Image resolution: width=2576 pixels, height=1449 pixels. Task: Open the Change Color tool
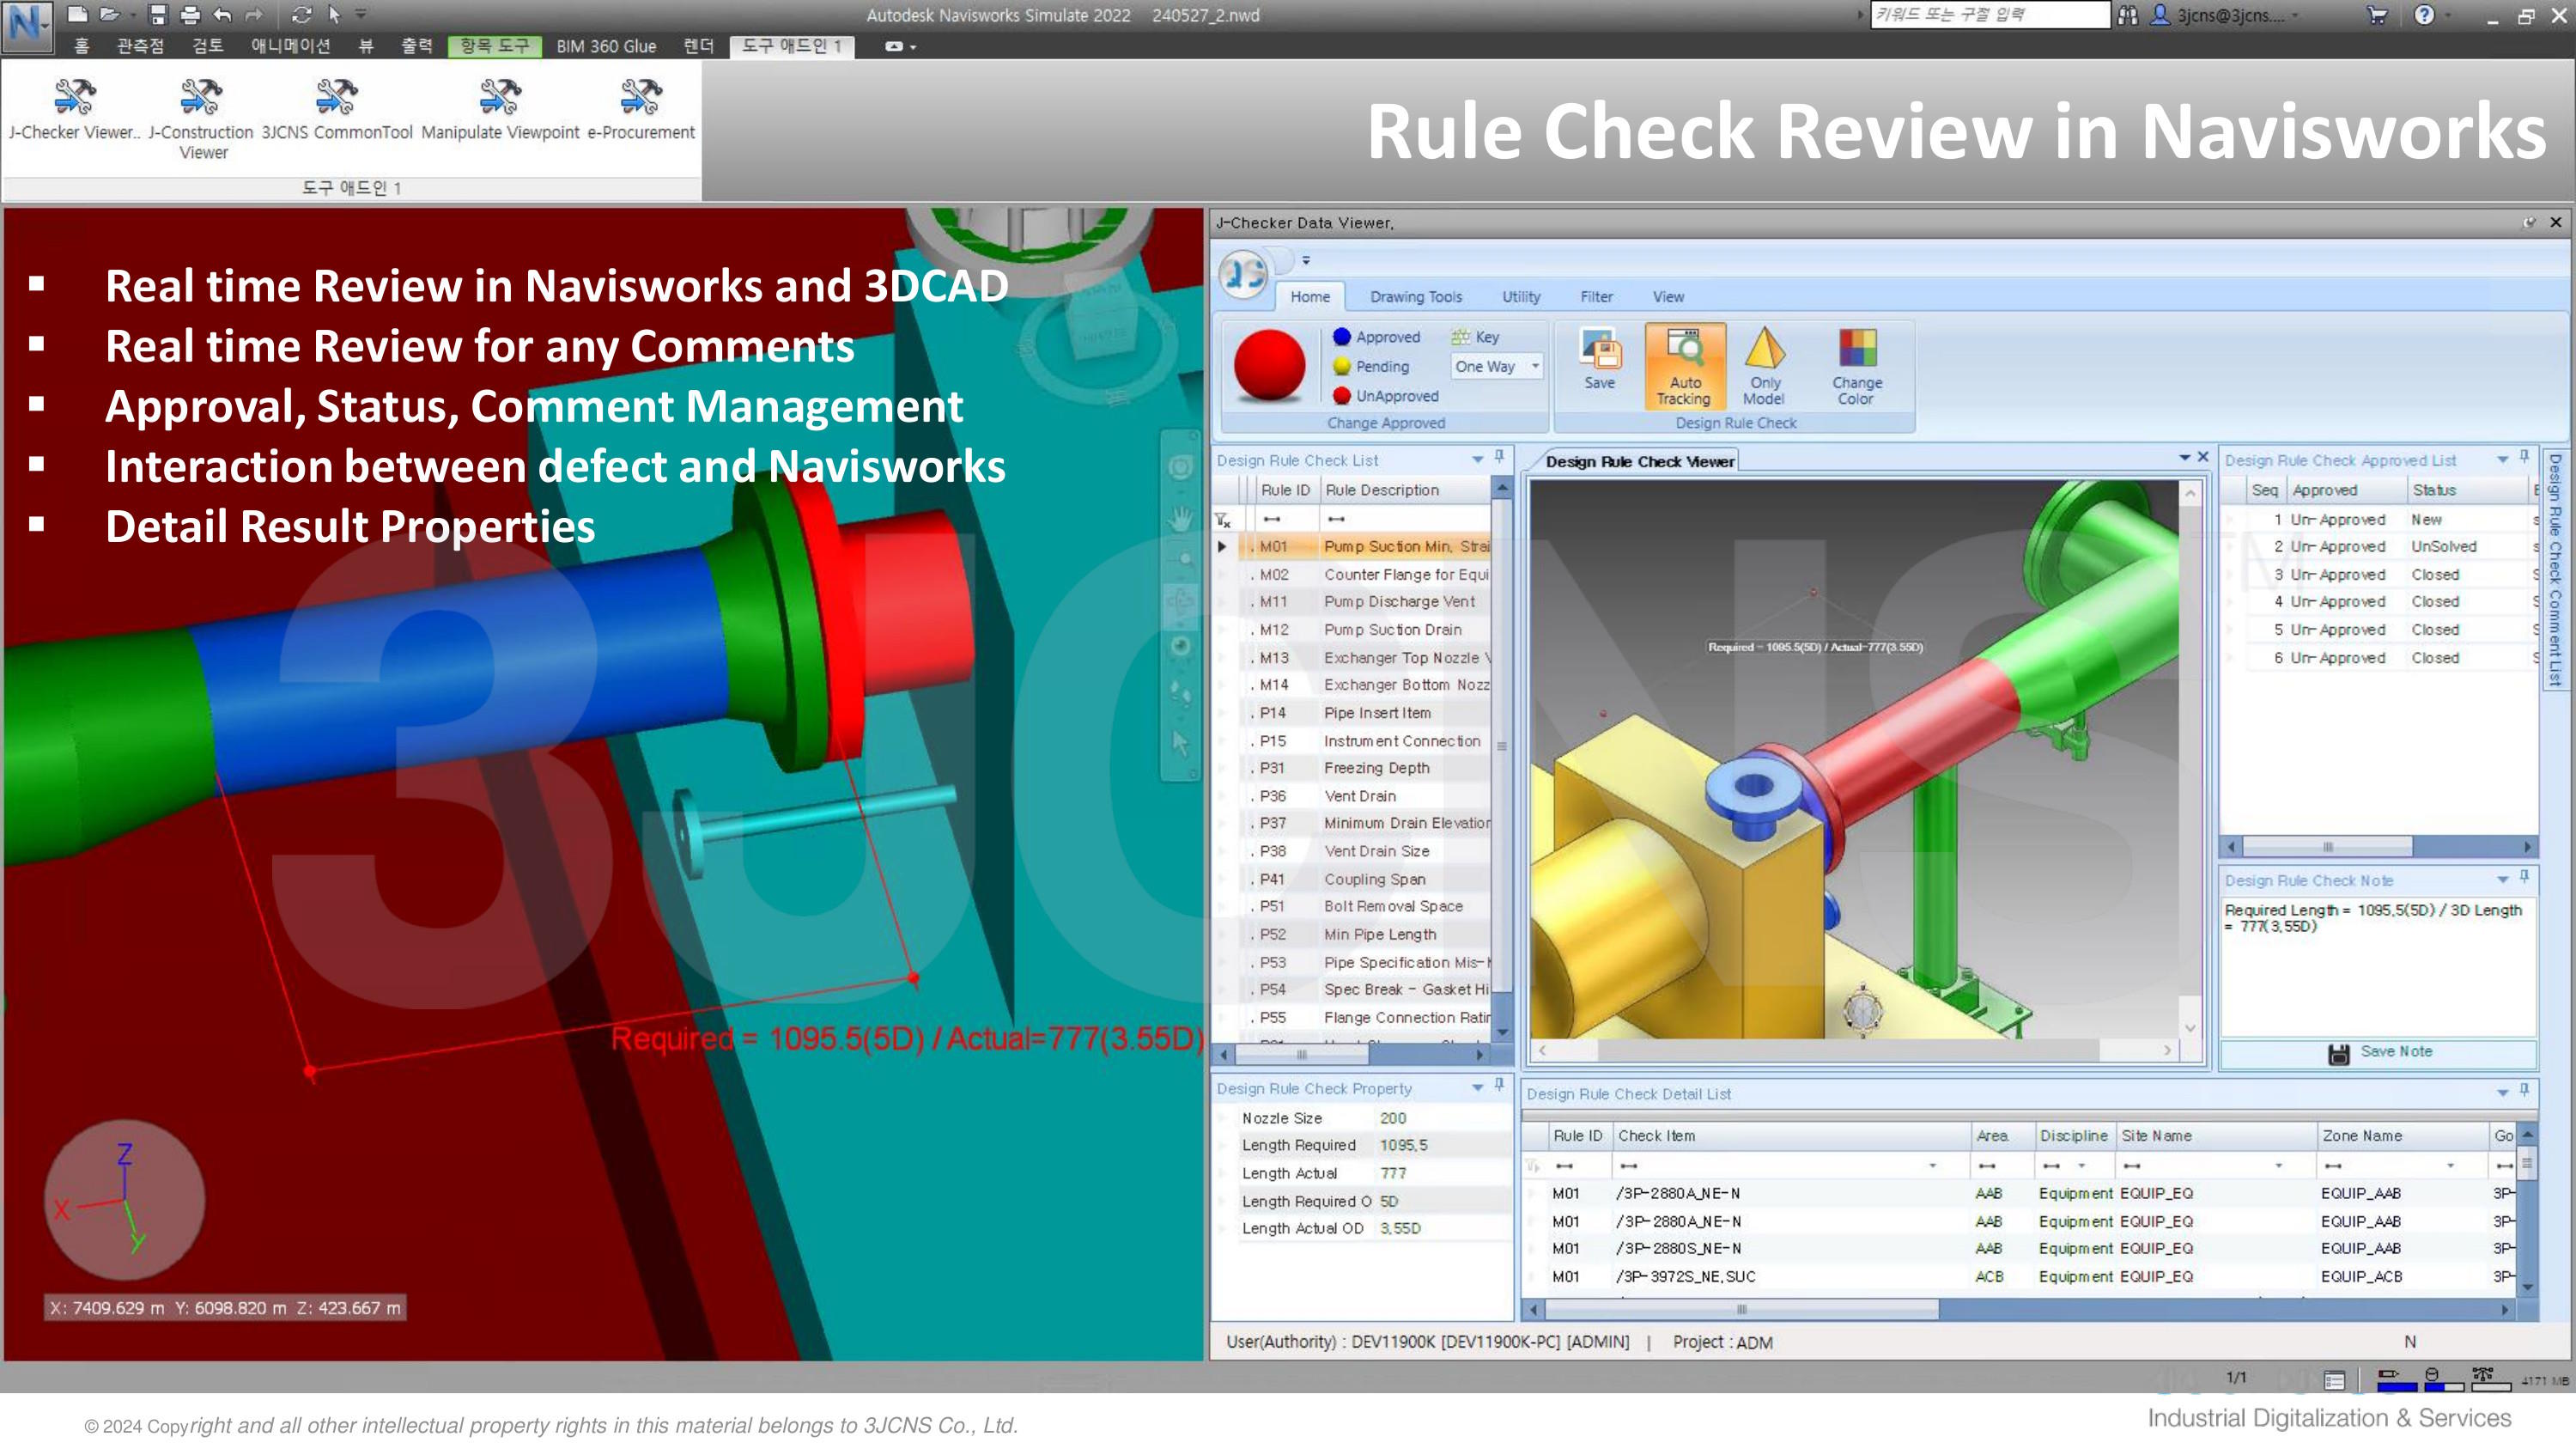[x=1857, y=366]
